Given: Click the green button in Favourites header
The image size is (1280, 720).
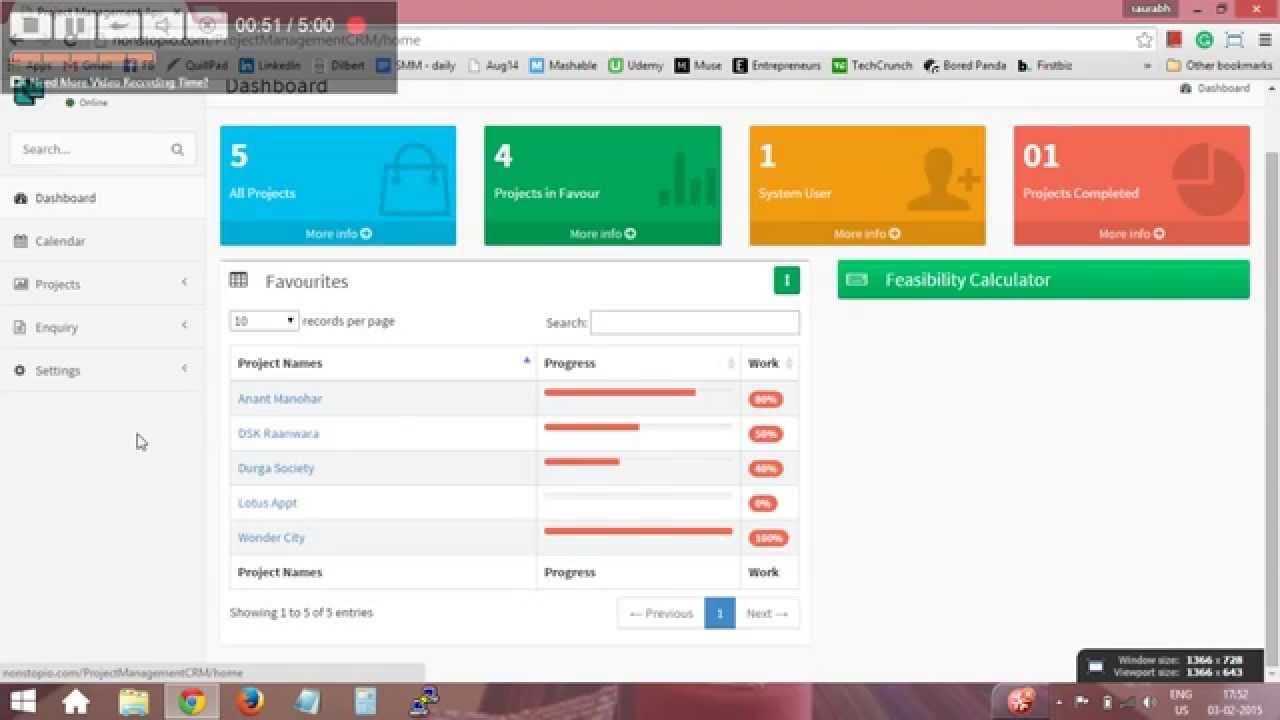Looking at the screenshot, I should pyautogui.click(x=787, y=281).
